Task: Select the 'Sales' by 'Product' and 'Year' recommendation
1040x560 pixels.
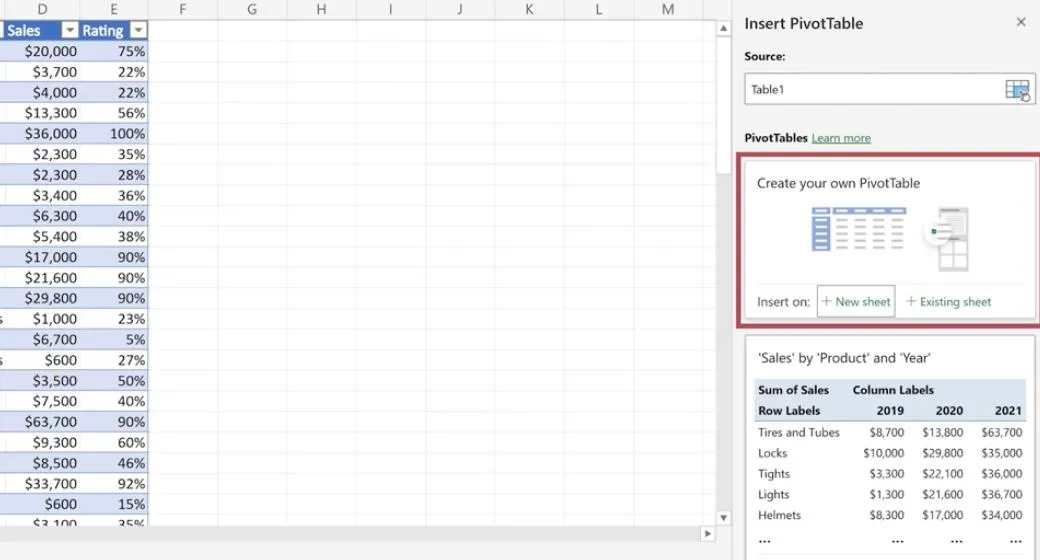Action: click(890, 448)
